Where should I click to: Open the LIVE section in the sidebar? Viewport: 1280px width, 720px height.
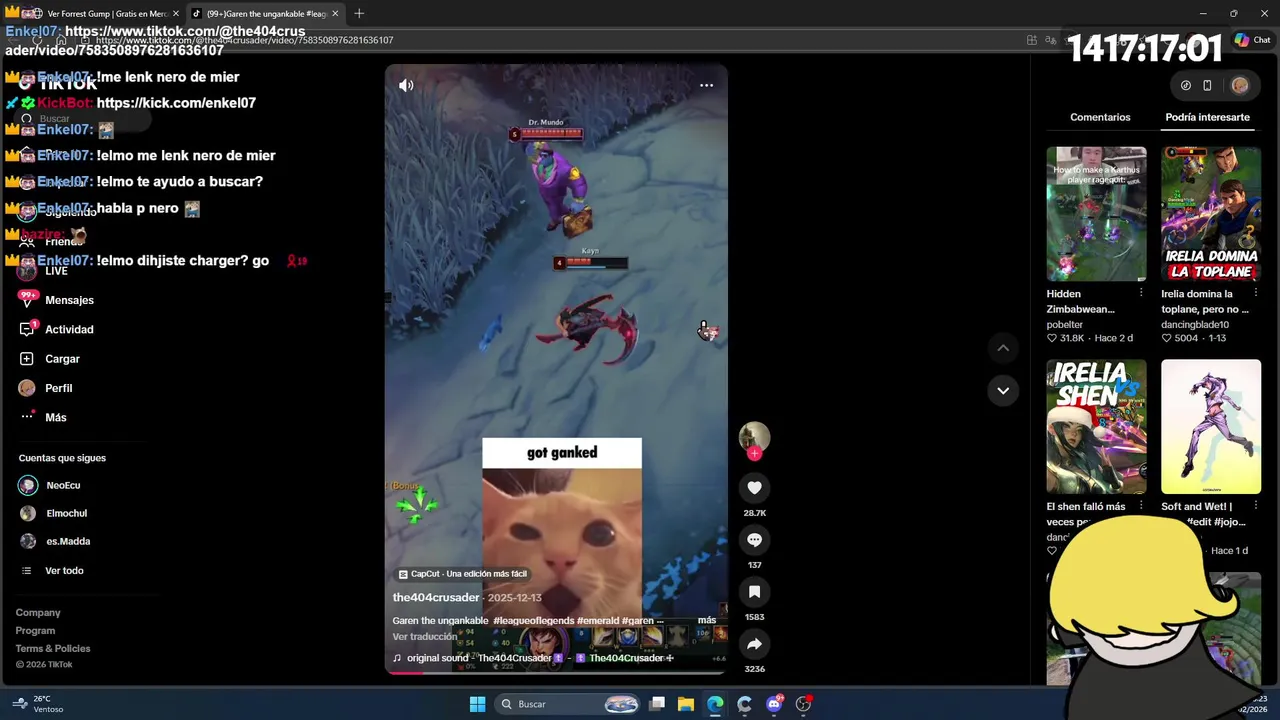[x=56, y=271]
